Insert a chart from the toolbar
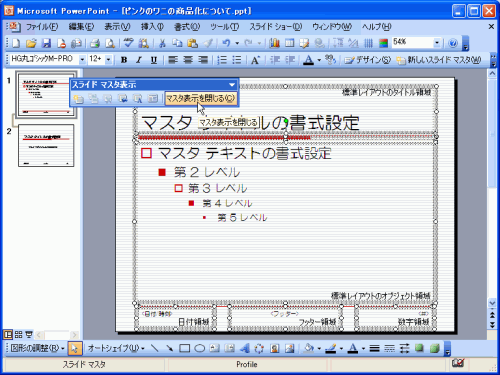The height and width of the screenshot is (375, 500). pyautogui.click(x=274, y=43)
